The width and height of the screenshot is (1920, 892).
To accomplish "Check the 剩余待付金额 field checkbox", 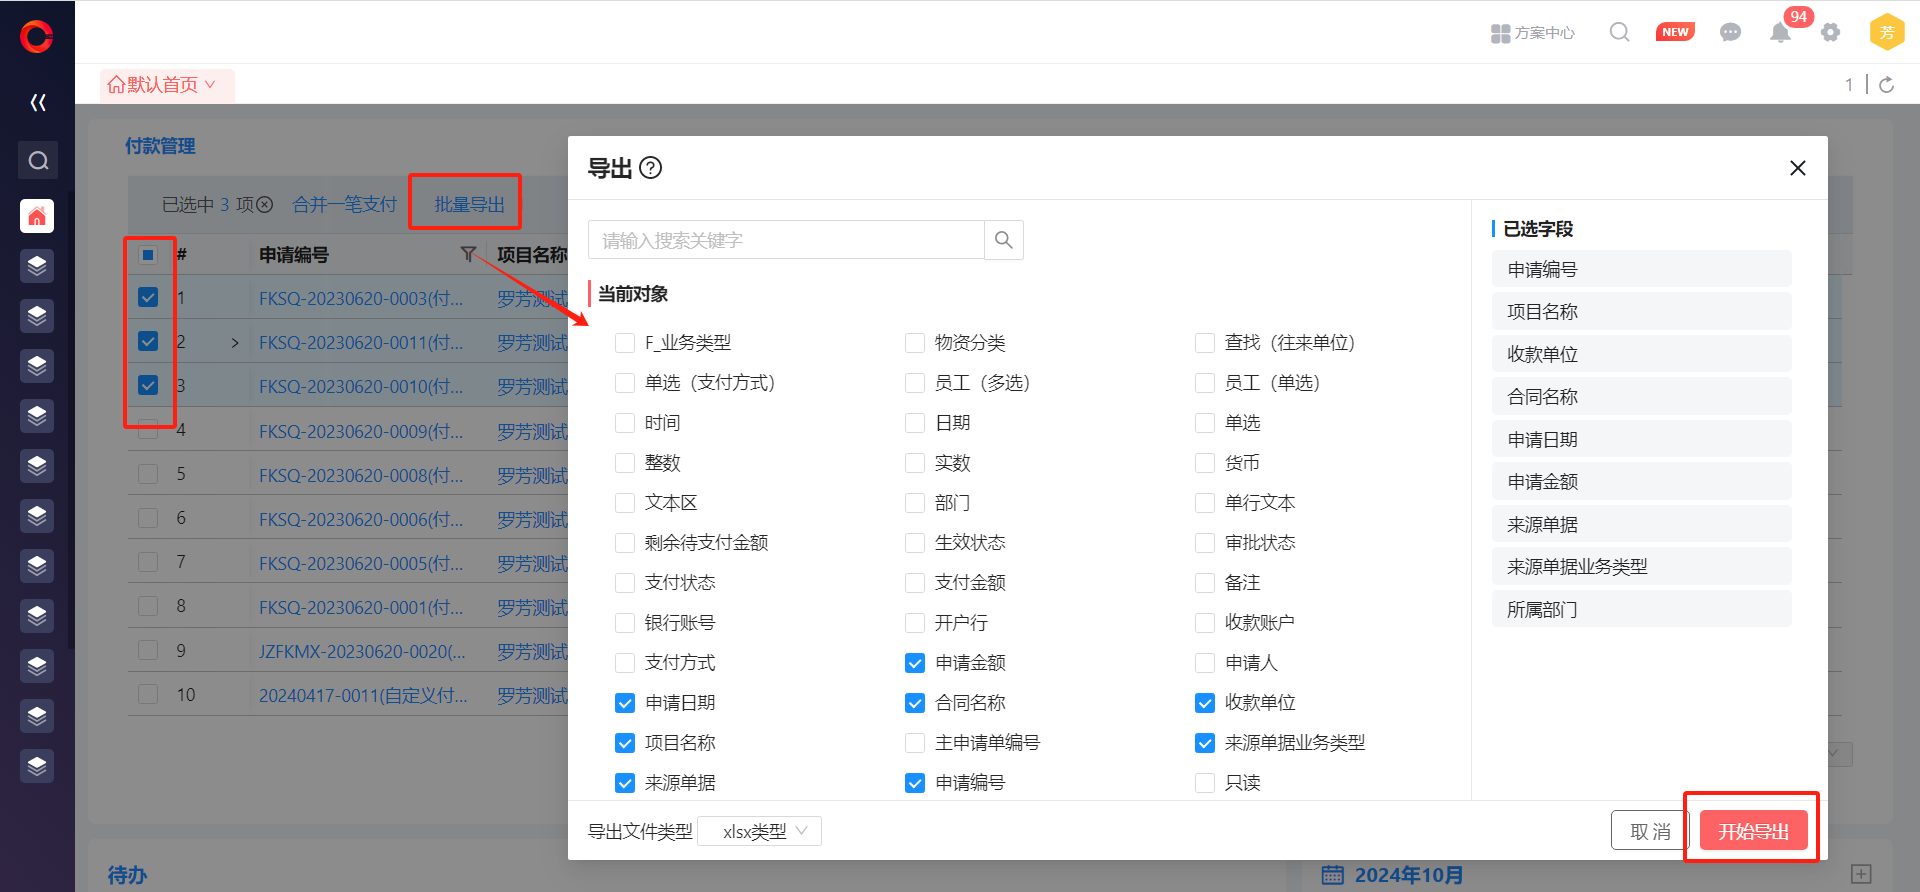I will click(x=625, y=543).
